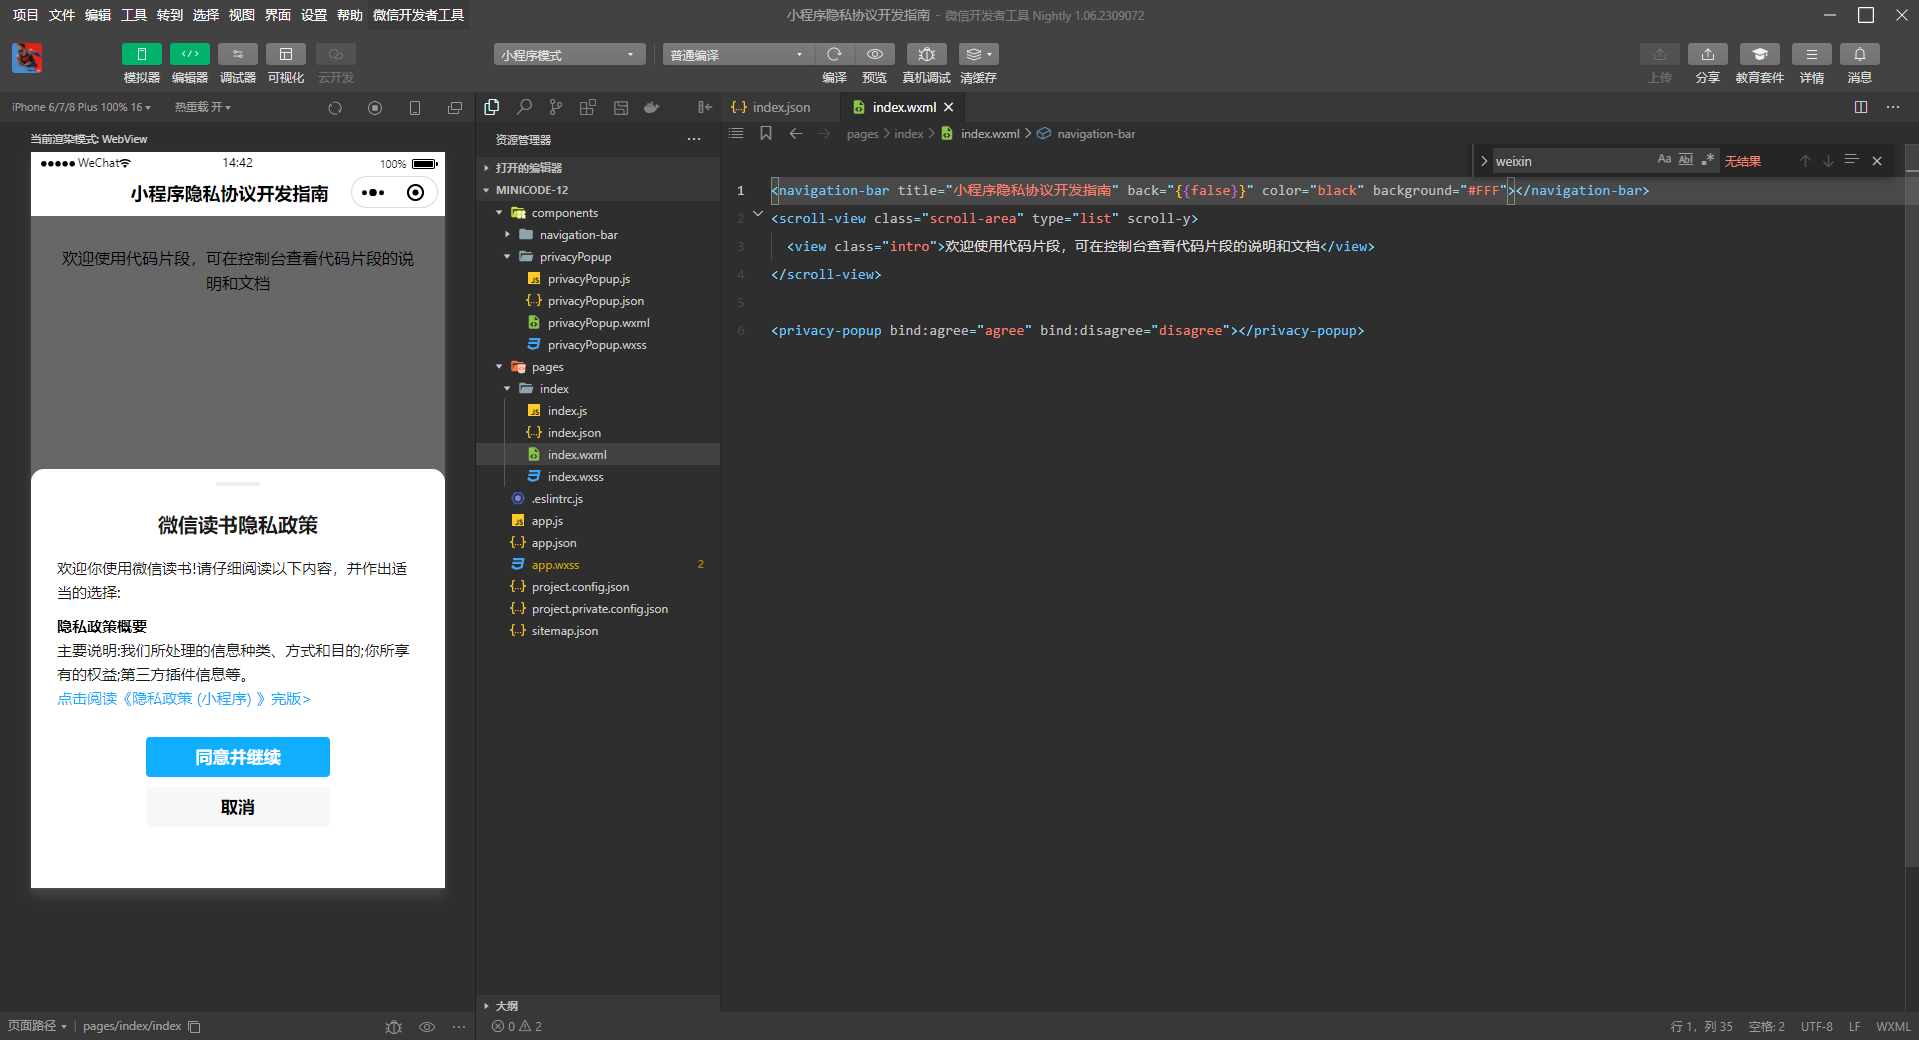The image size is (1919, 1040).
Task: Click the simulator phone shape icon
Action: (x=415, y=108)
